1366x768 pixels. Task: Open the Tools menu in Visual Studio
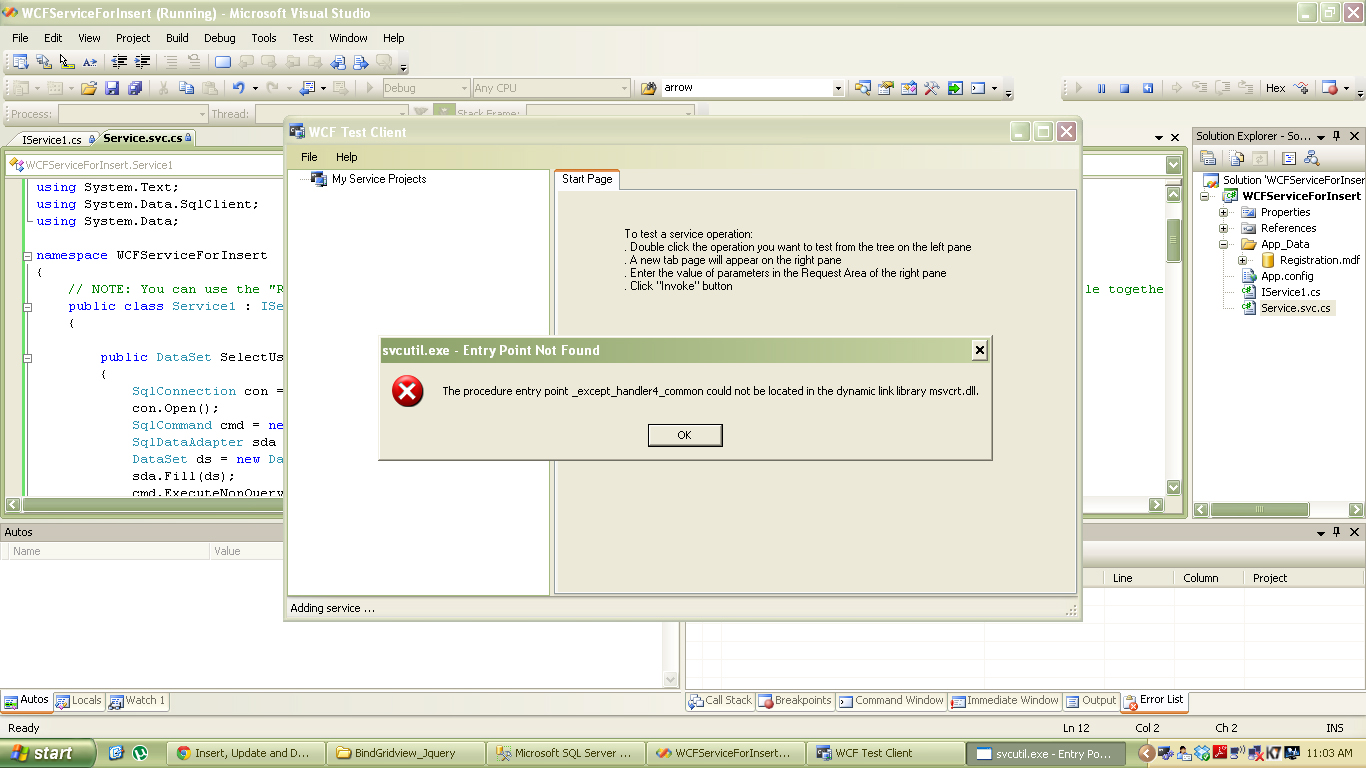pos(264,38)
